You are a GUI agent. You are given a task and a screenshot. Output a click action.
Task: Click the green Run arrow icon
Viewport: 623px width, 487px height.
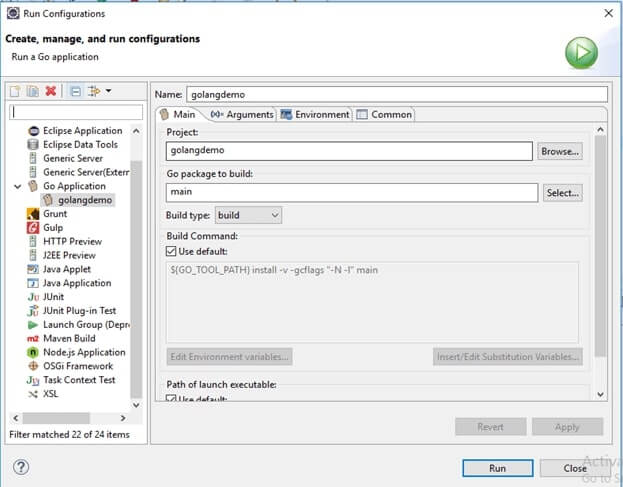[x=581, y=53]
